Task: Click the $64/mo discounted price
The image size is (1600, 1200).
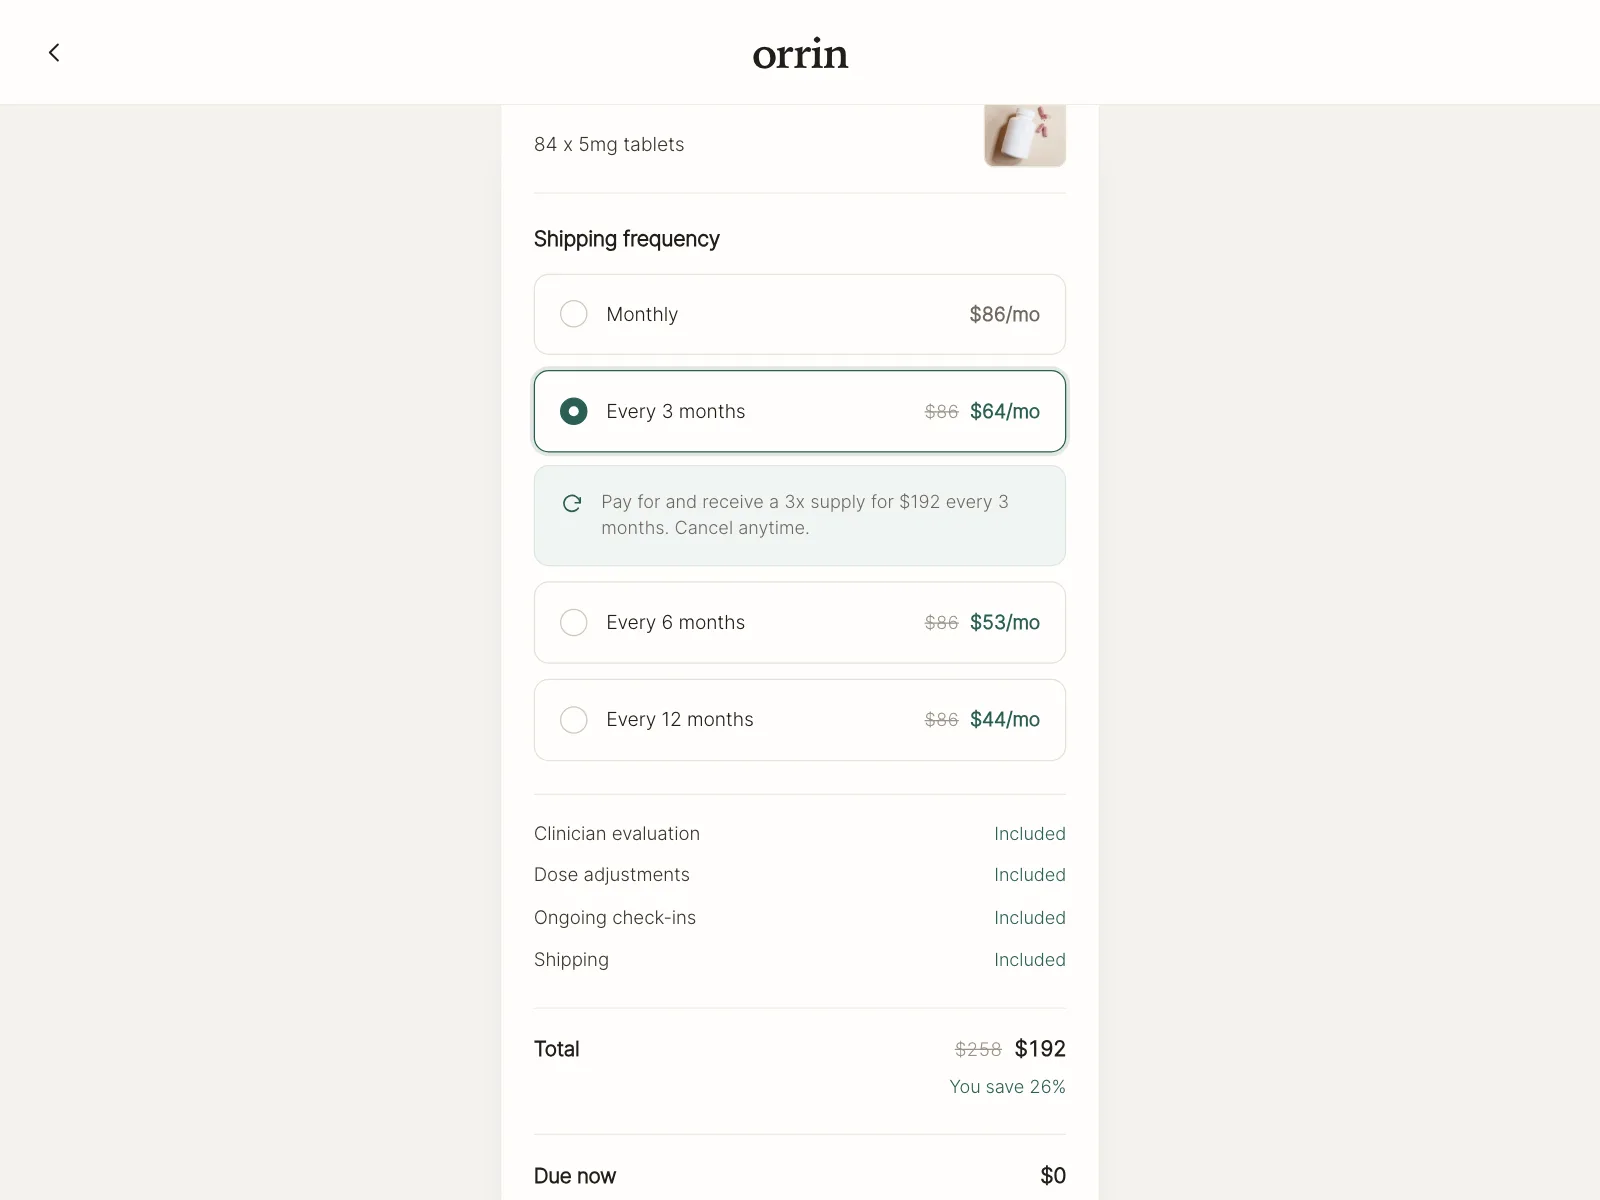Action: (1005, 411)
